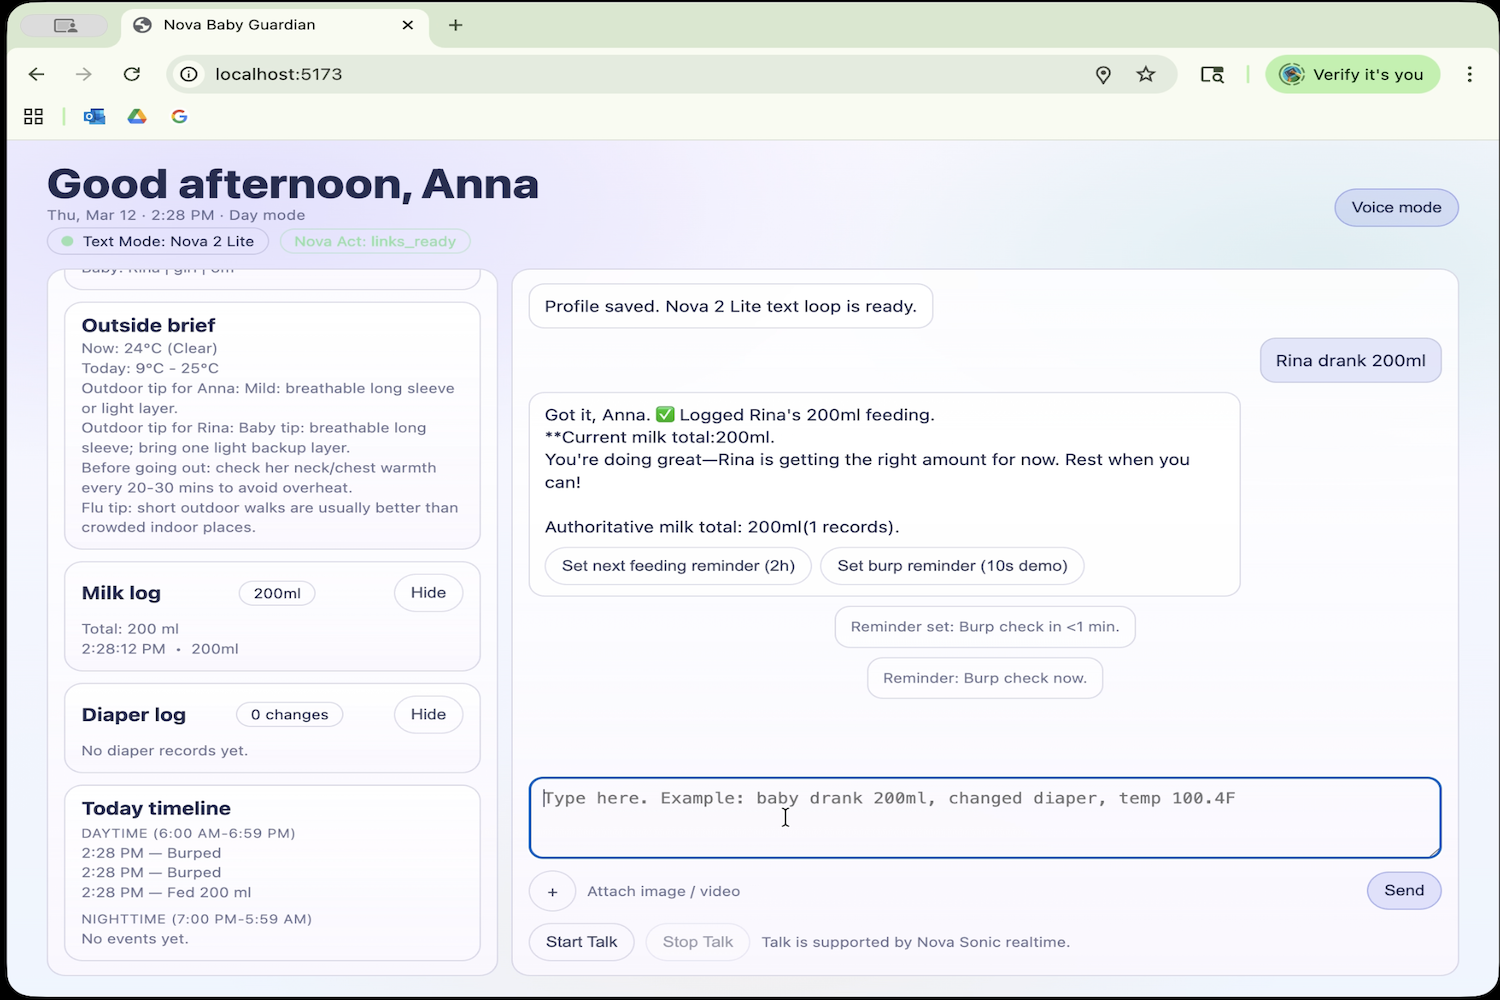Set next feeding reminder for 2h
The image size is (1500, 1000).
(678, 566)
